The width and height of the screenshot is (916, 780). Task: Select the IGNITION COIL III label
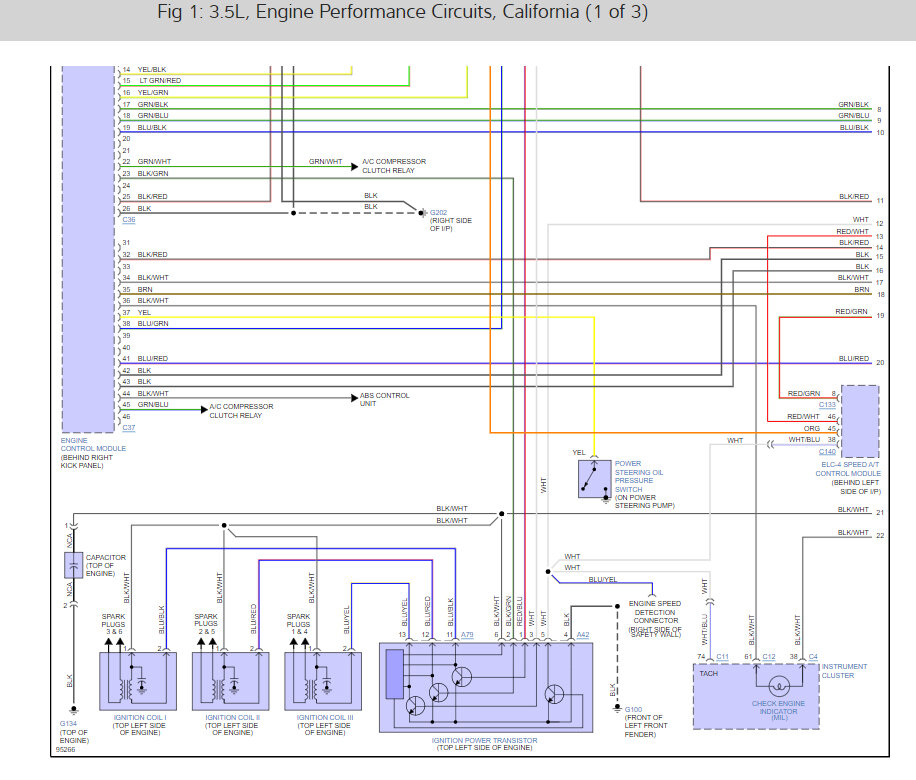[x=325, y=717]
